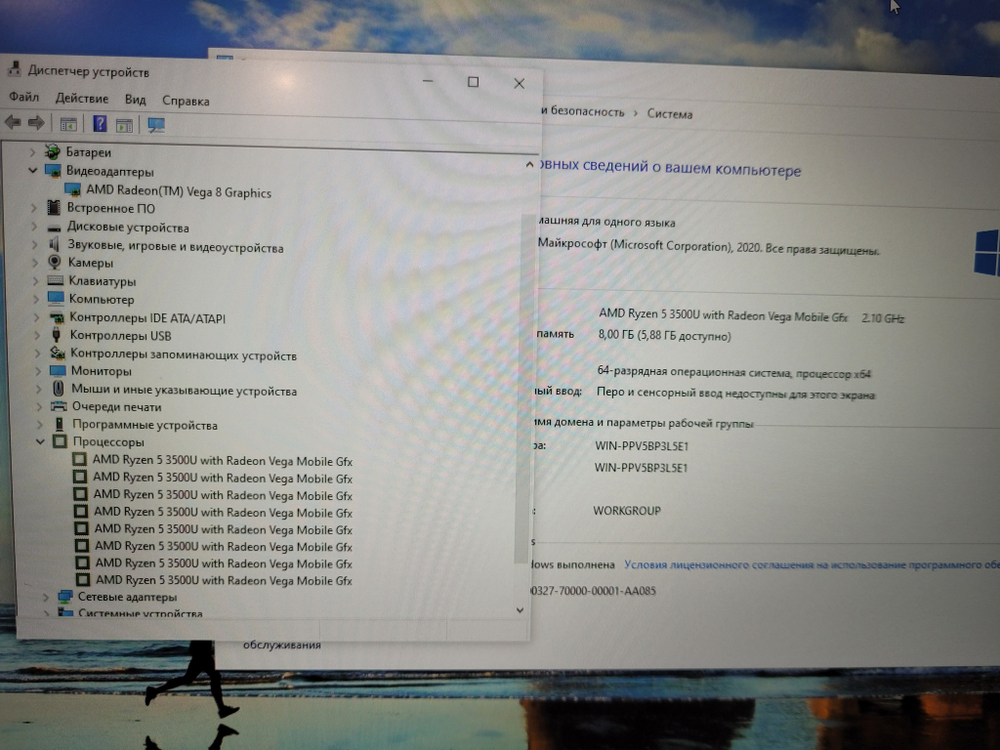This screenshot has width=1000, height=750.
Task: Open the Вид menu
Action: click(x=135, y=99)
